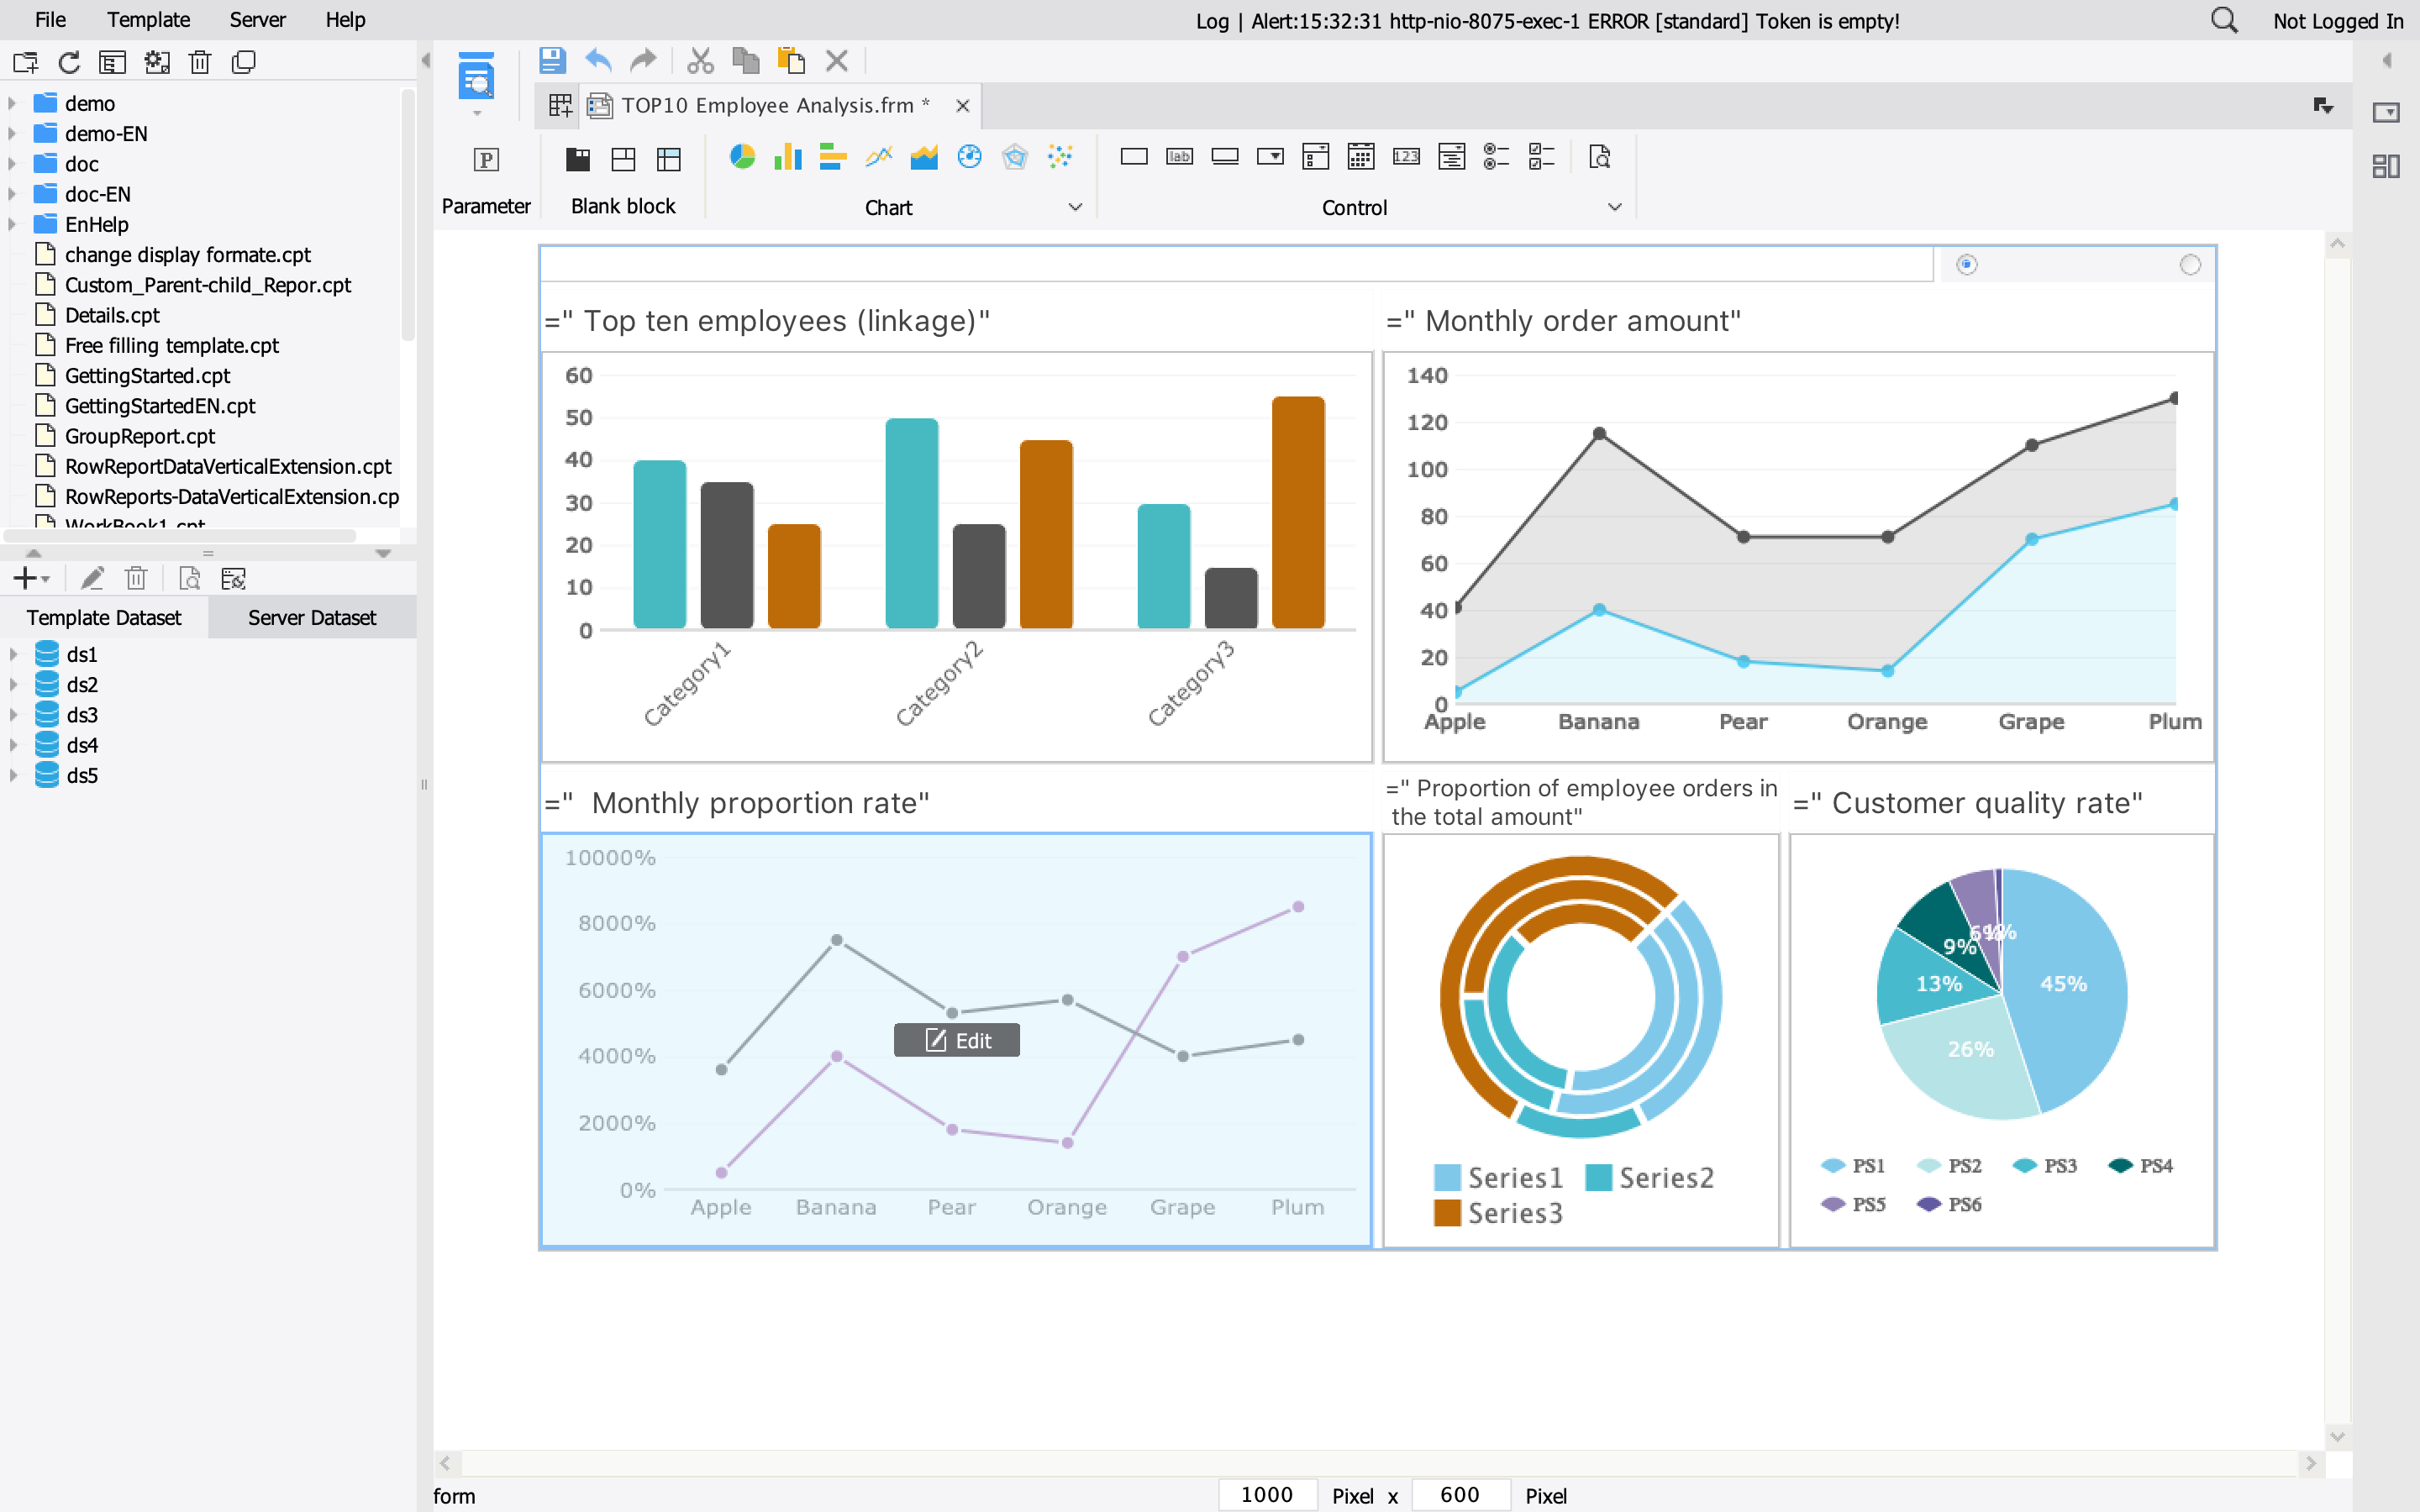Add a date calendar control
This screenshot has width=2420, height=1512.
point(1361,157)
